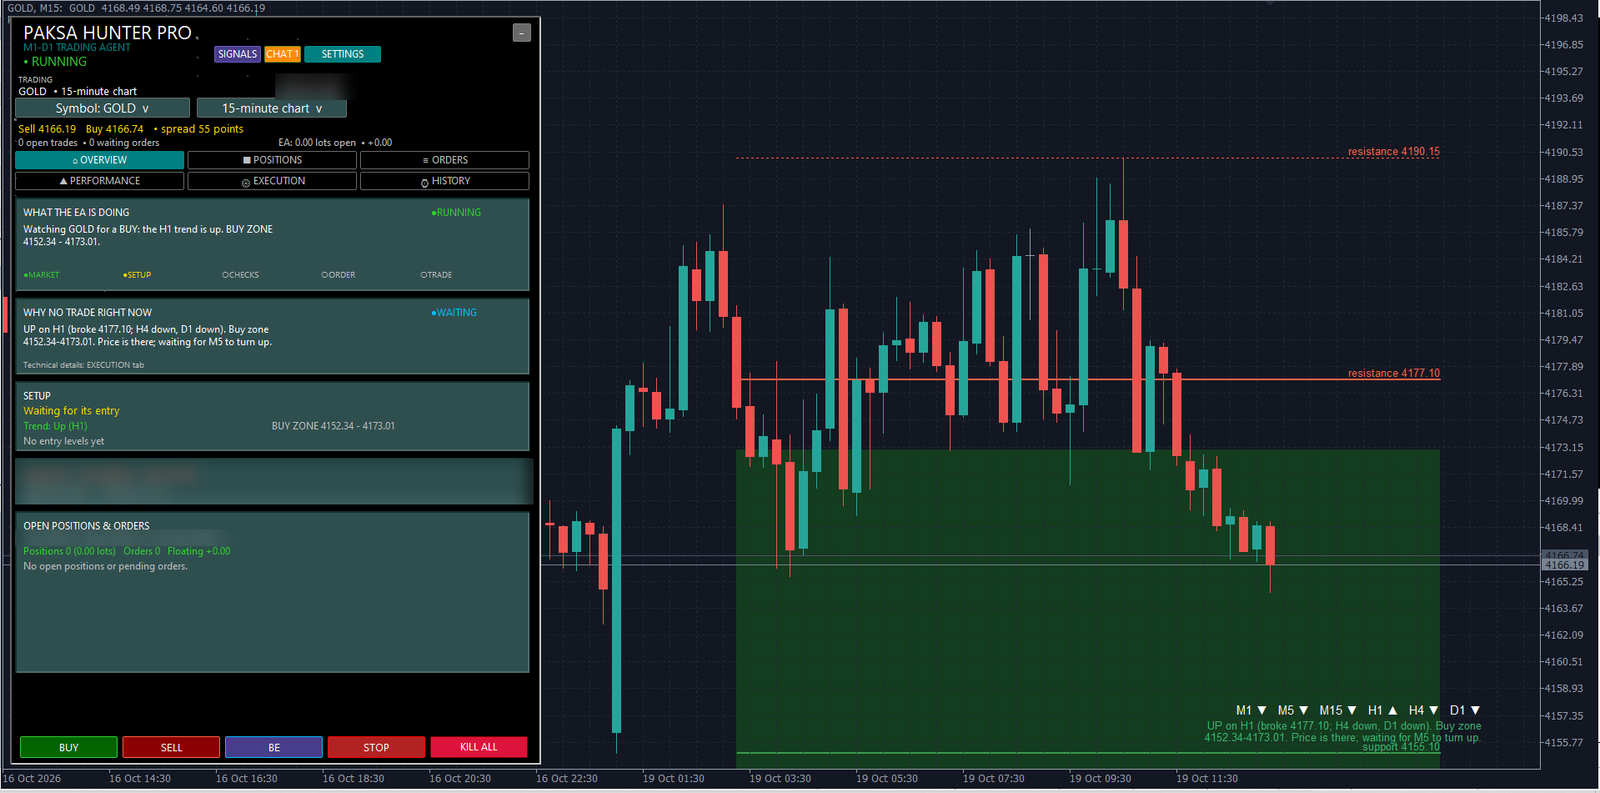Click the H4 timeframe trend indicator

(1424, 710)
